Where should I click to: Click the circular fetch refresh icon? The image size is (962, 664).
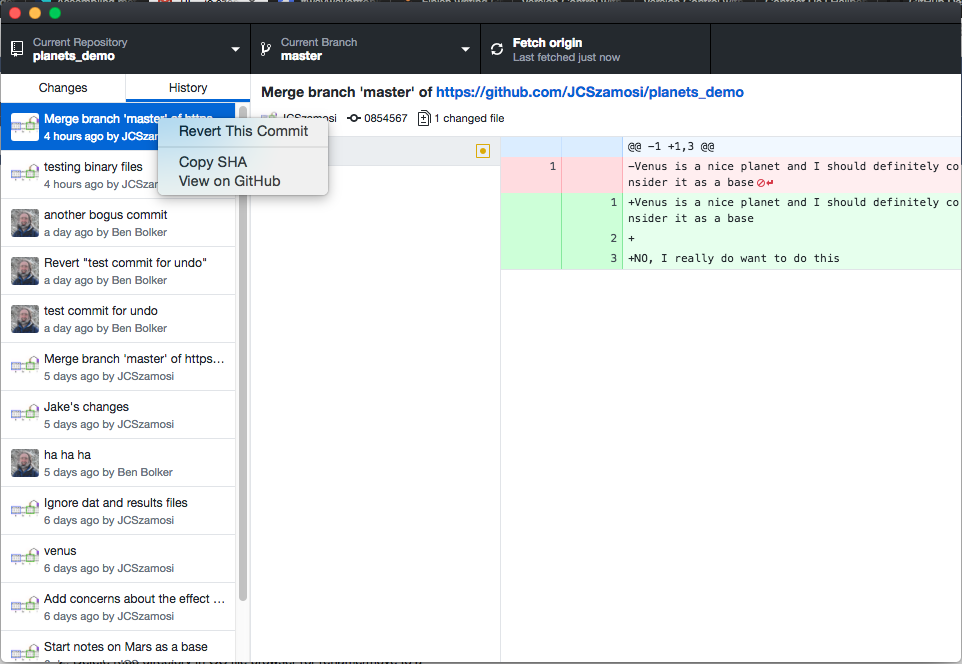coord(496,47)
